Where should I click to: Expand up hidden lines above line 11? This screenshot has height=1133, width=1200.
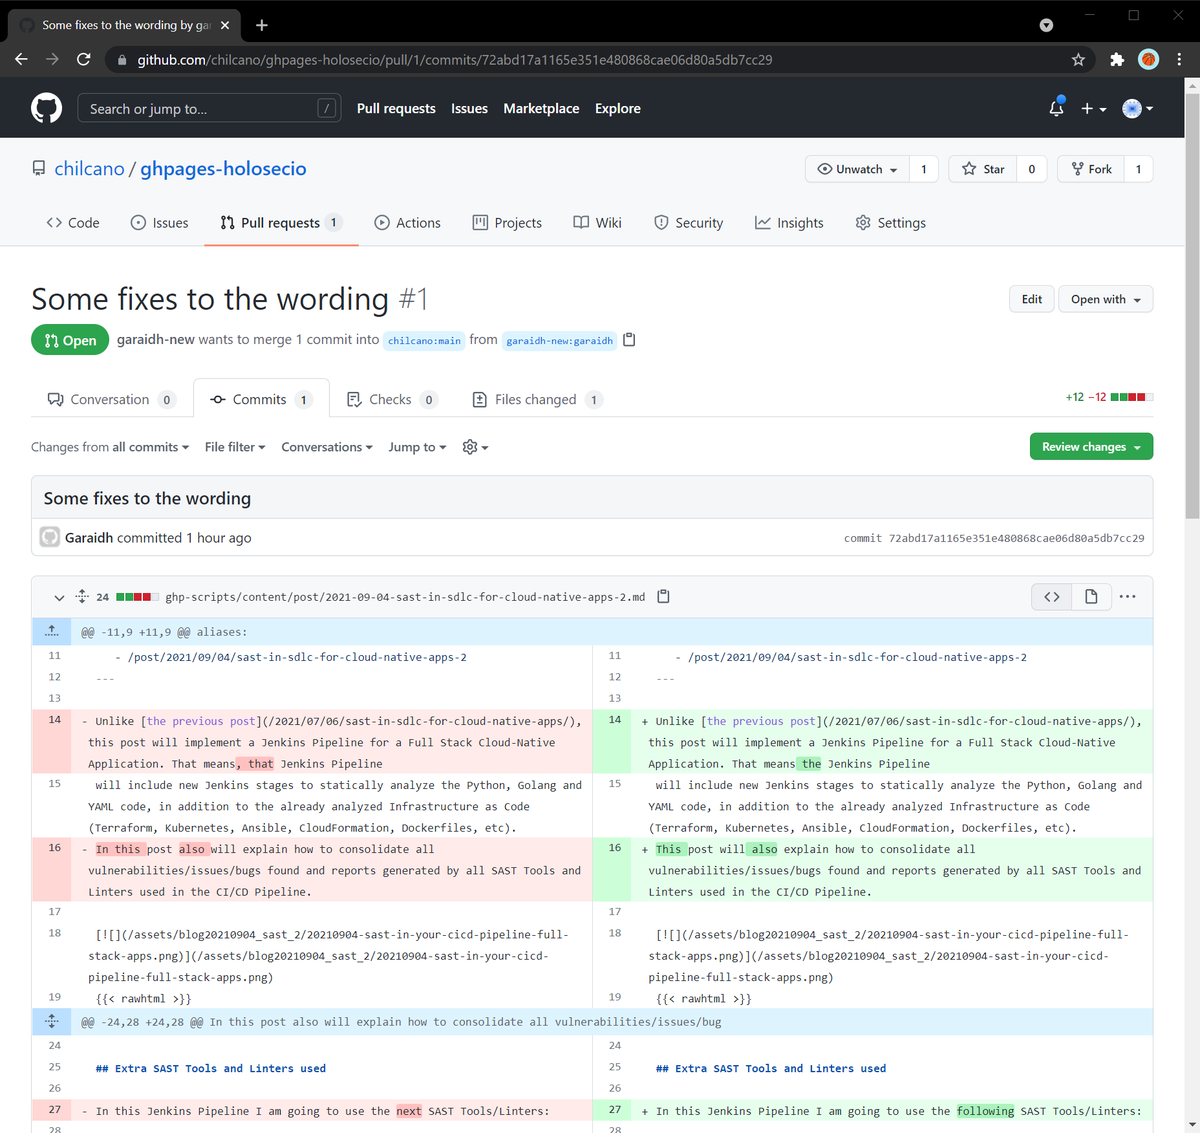pos(52,631)
